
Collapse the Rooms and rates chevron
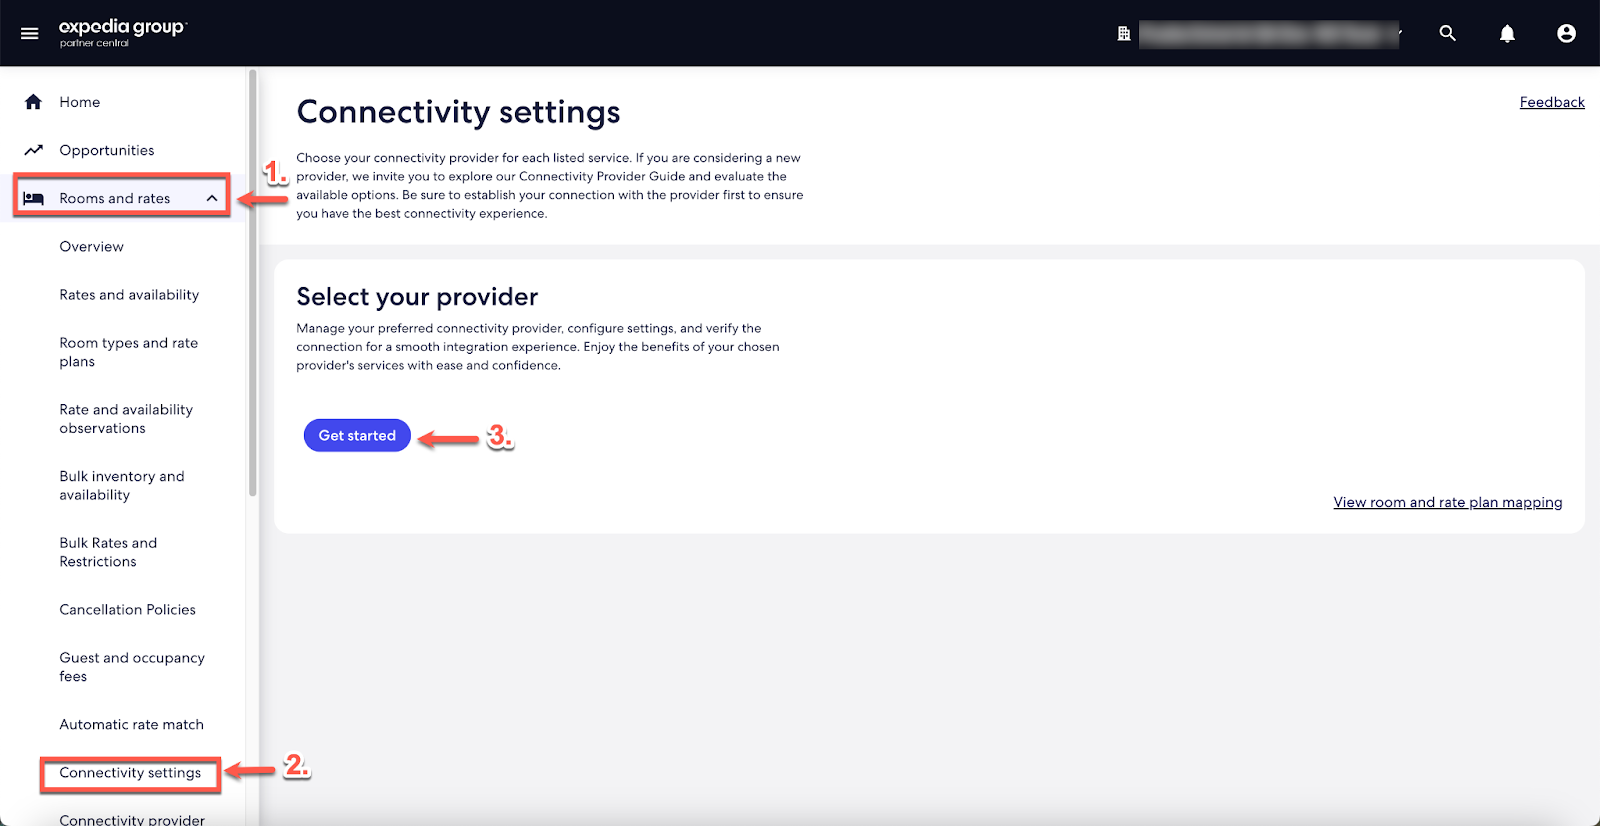point(212,198)
